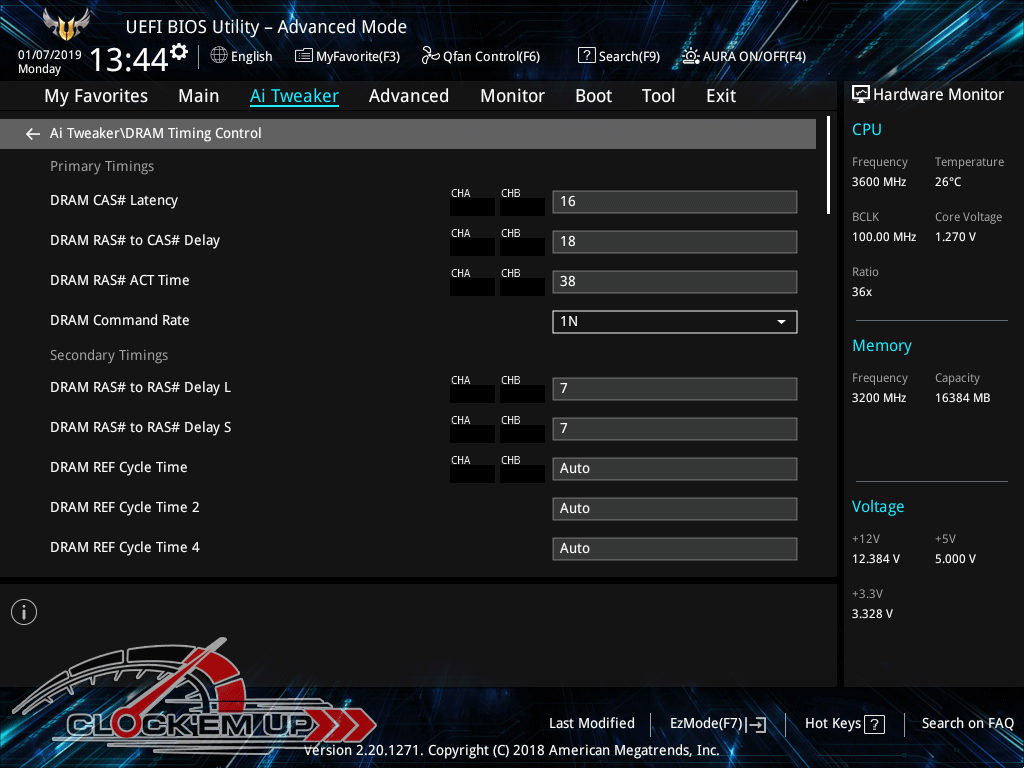Viewport: 1024px width, 768px height.
Task: Click the Last Modified button
Action: [x=591, y=723]
